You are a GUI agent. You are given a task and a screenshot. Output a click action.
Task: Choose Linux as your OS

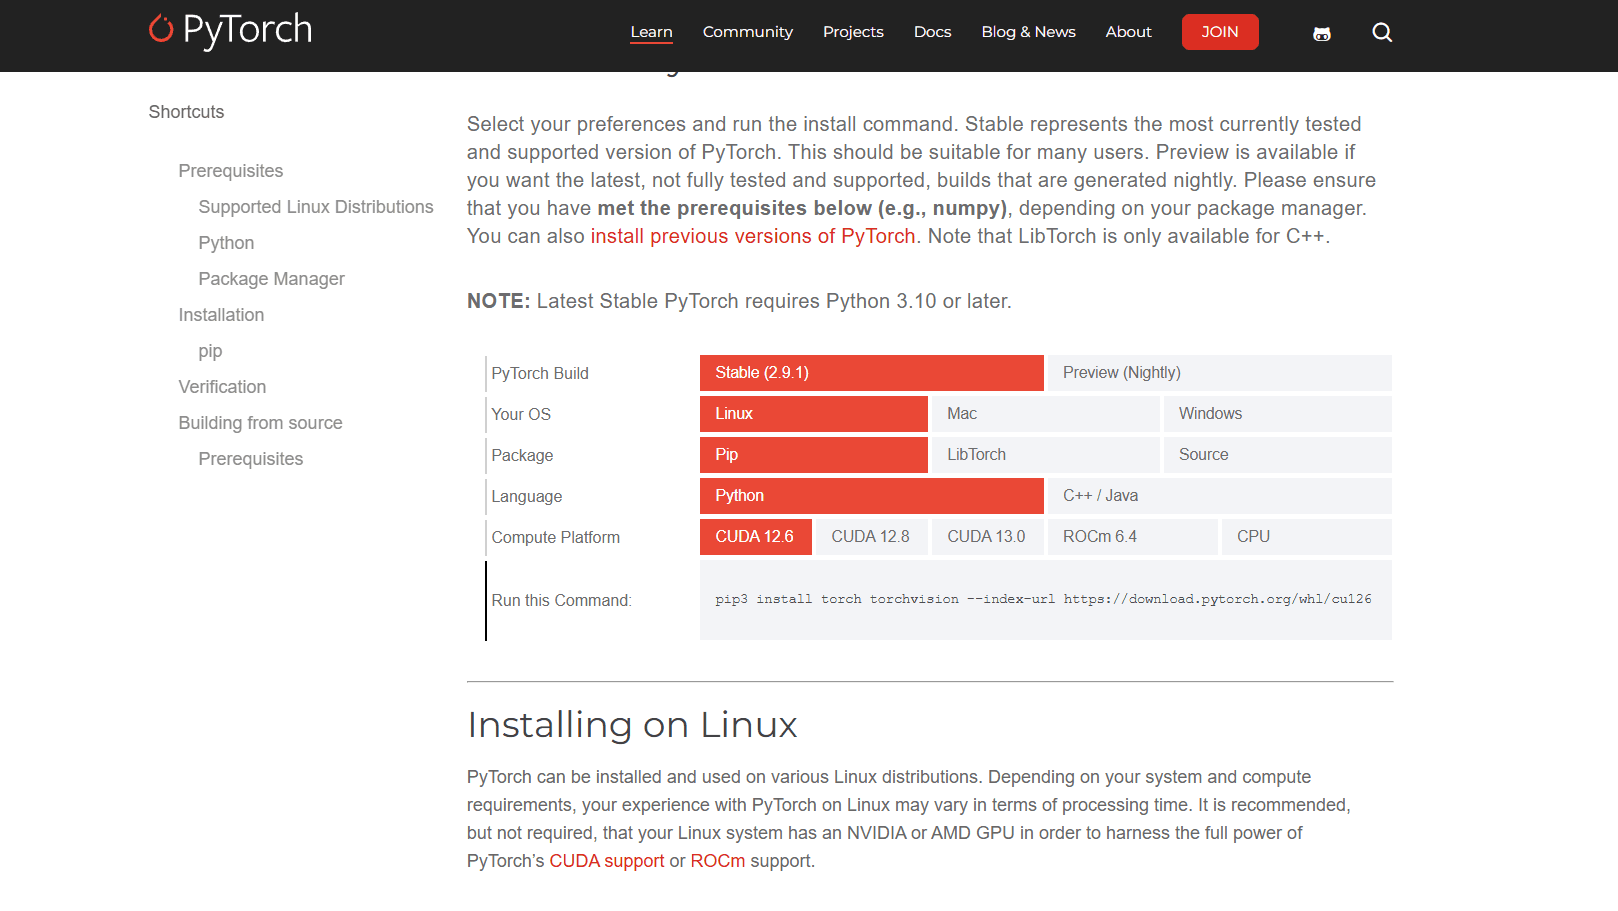(814, 414)
